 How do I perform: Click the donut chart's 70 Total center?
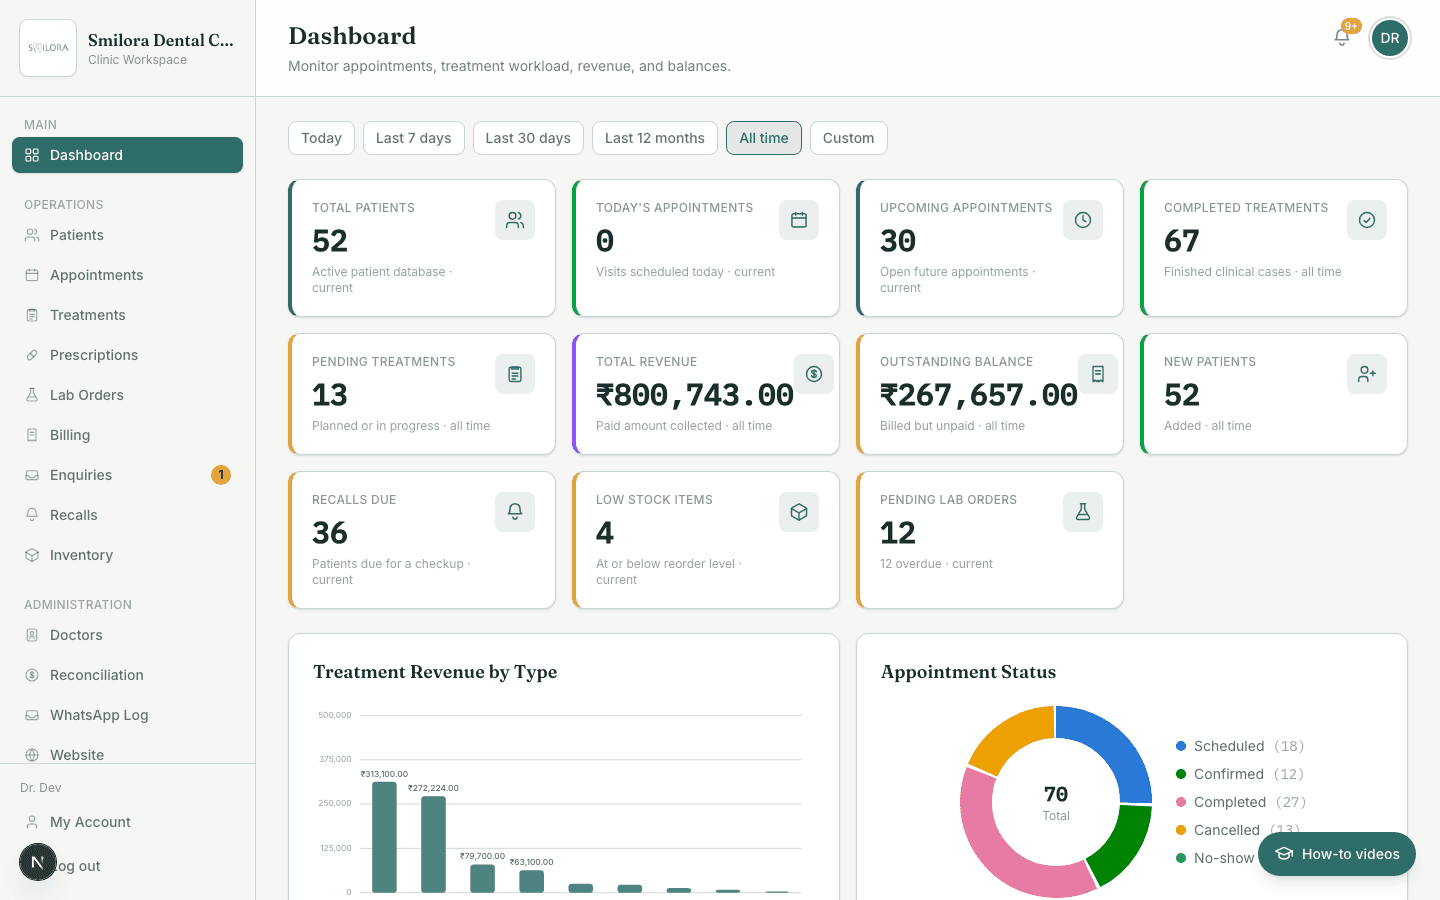coord(1056,802)
